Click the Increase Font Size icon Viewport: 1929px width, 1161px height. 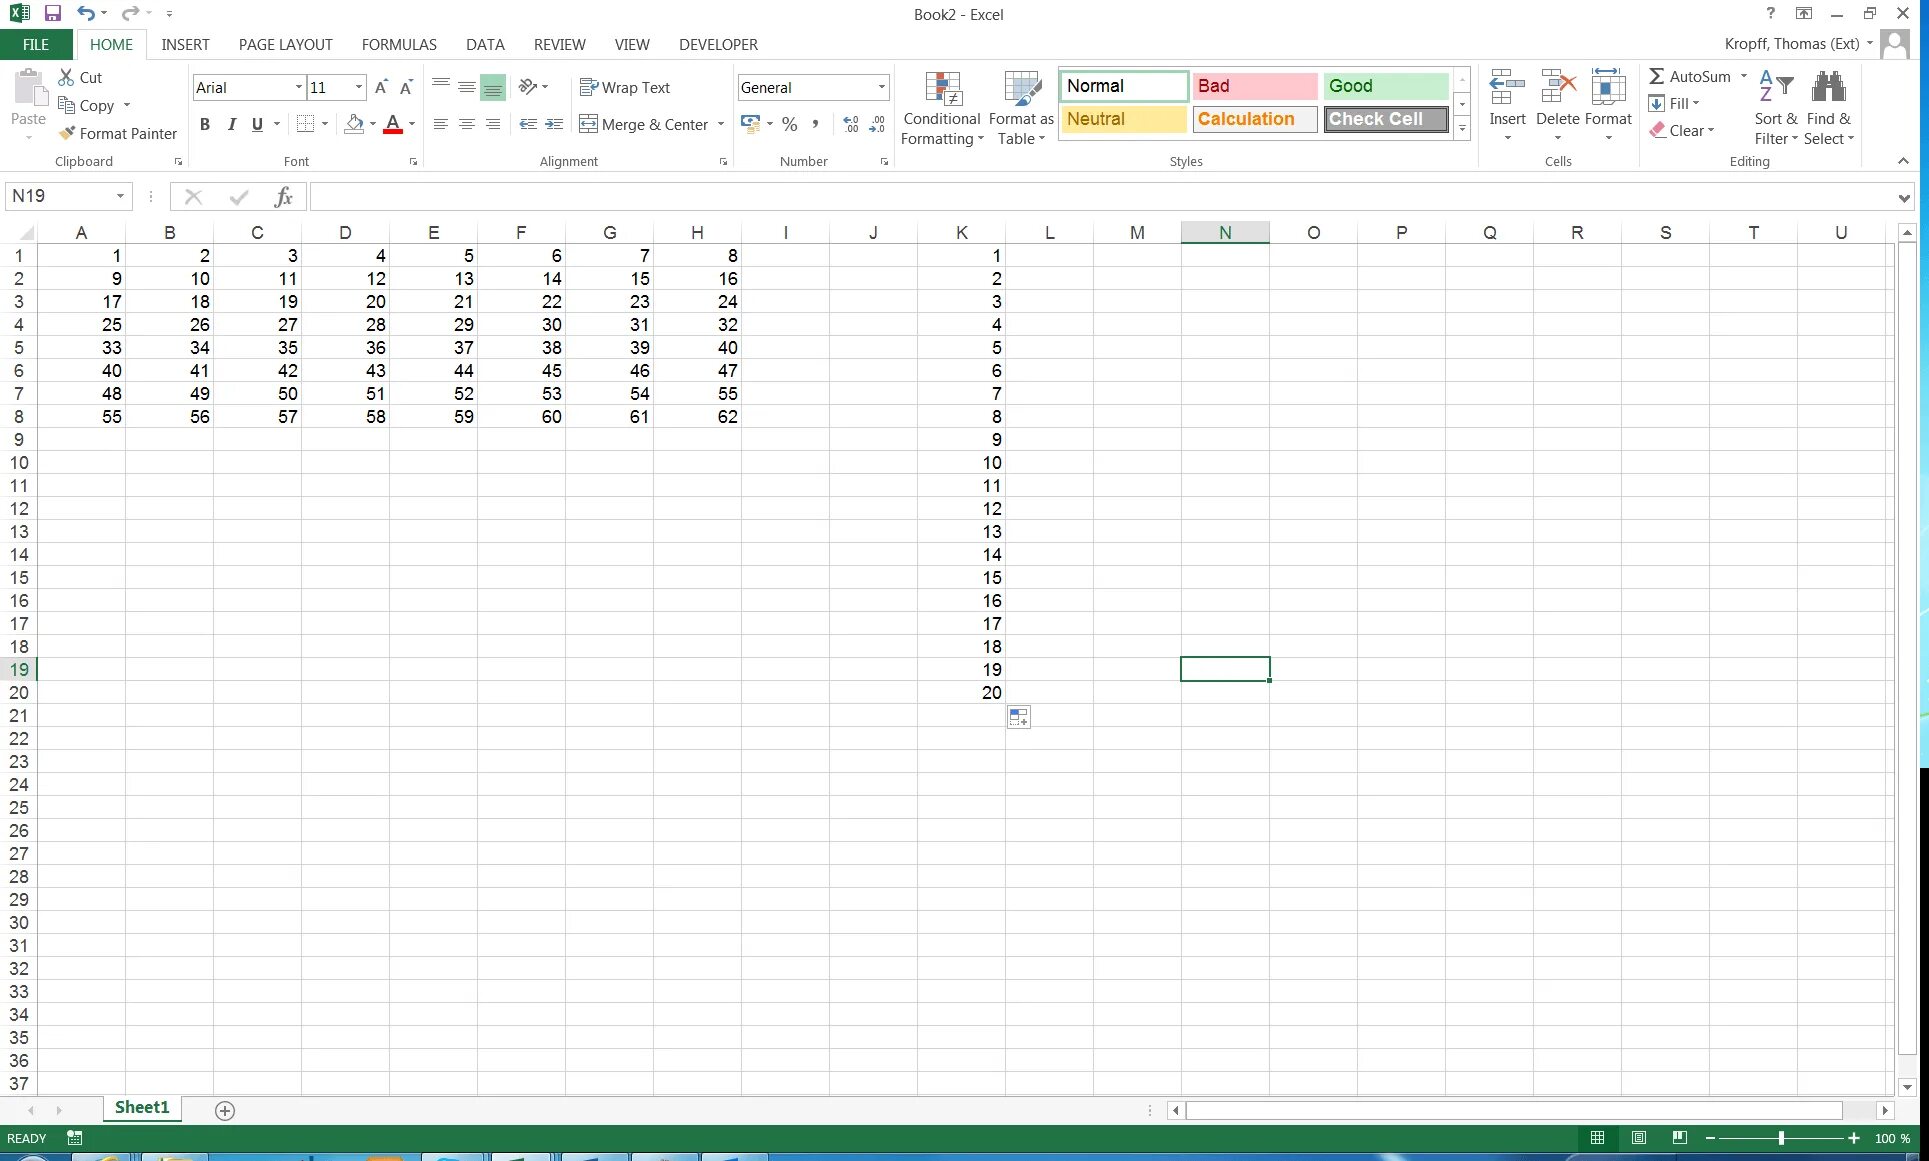(381, 88)
